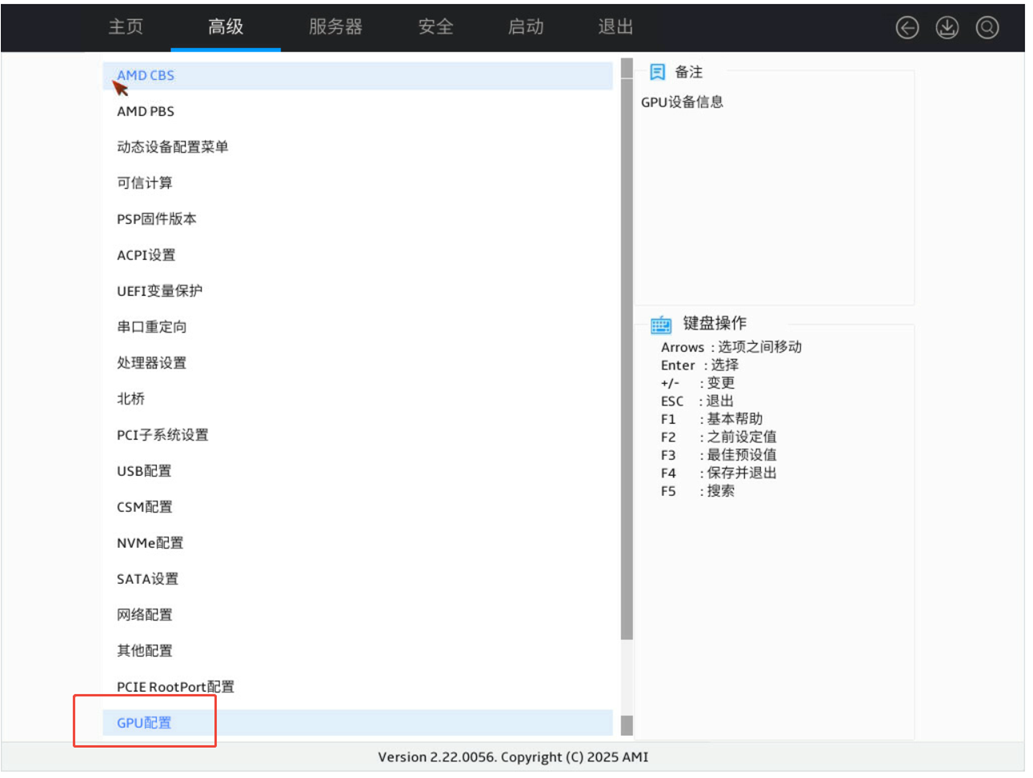Click the back arrow icon in header
The height and width of the screenshot is (778, 1033).
click(907, 28)
